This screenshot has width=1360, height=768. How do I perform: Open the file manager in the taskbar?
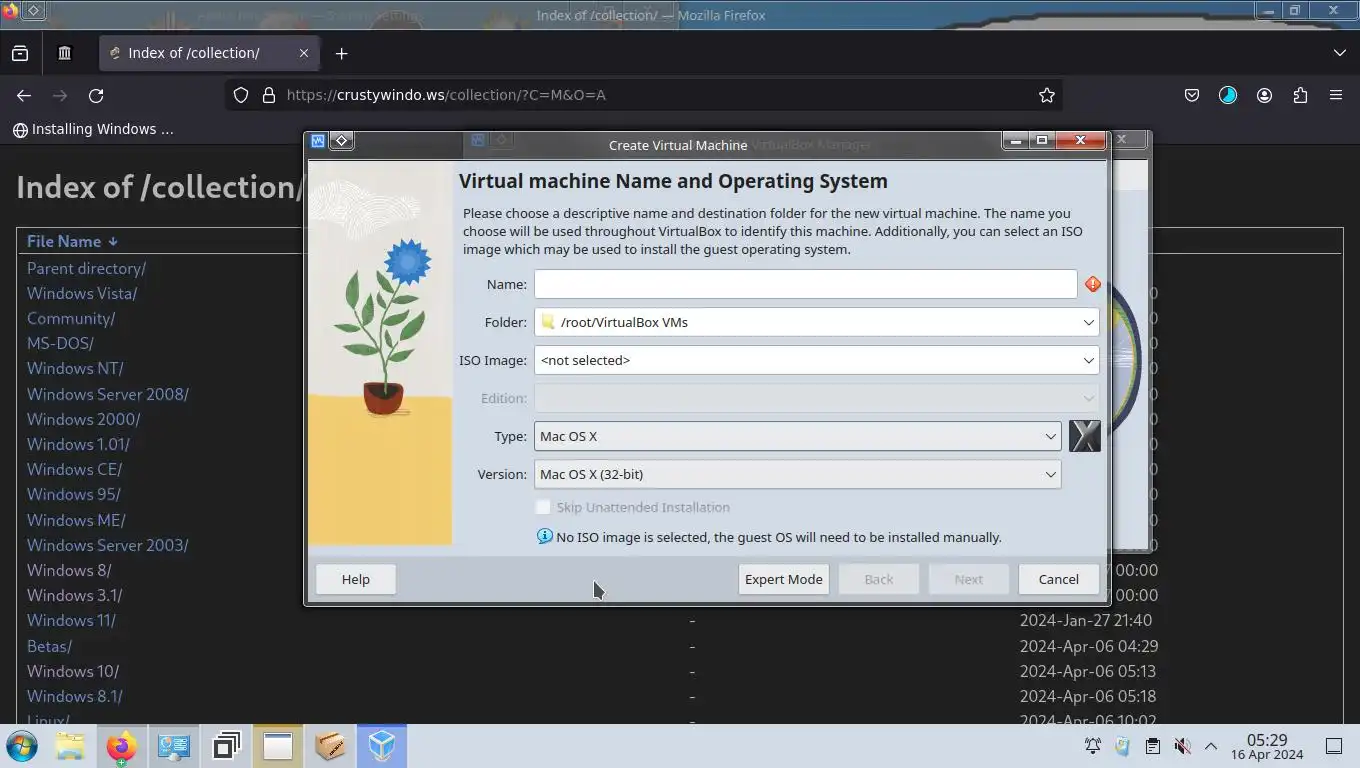[x=70, y=746]
